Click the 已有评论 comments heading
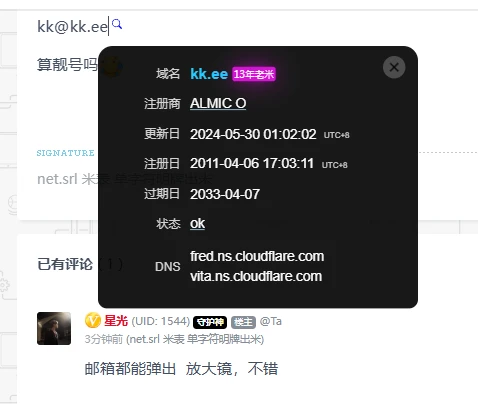 click(65, 264)
